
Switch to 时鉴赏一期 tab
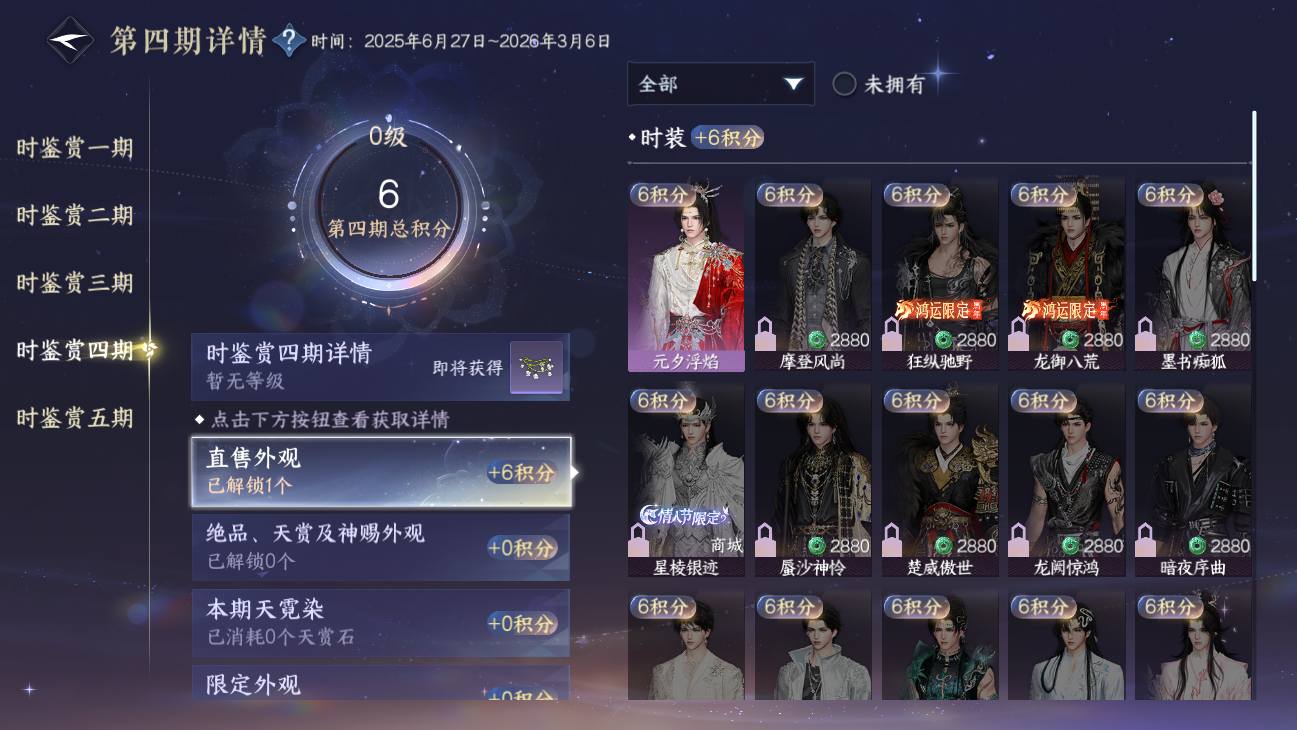coord(75,148)
